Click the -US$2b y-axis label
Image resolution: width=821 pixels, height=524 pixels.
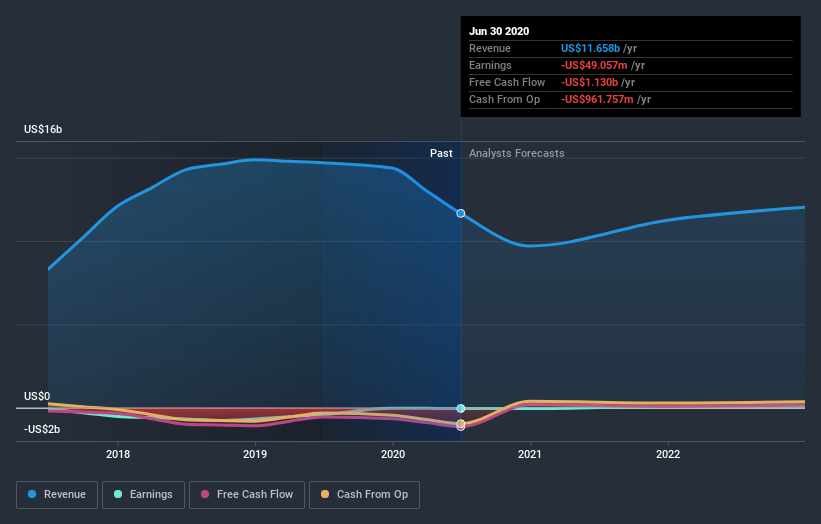tap(42, 429)
